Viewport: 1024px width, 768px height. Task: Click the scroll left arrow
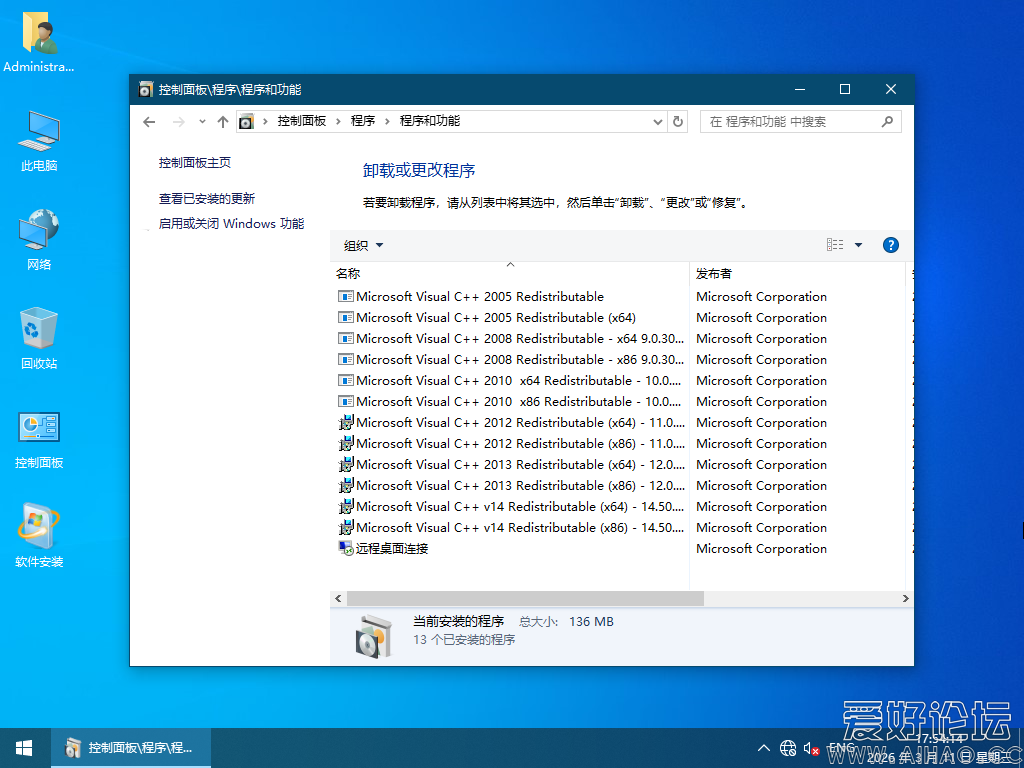point(338,598)
